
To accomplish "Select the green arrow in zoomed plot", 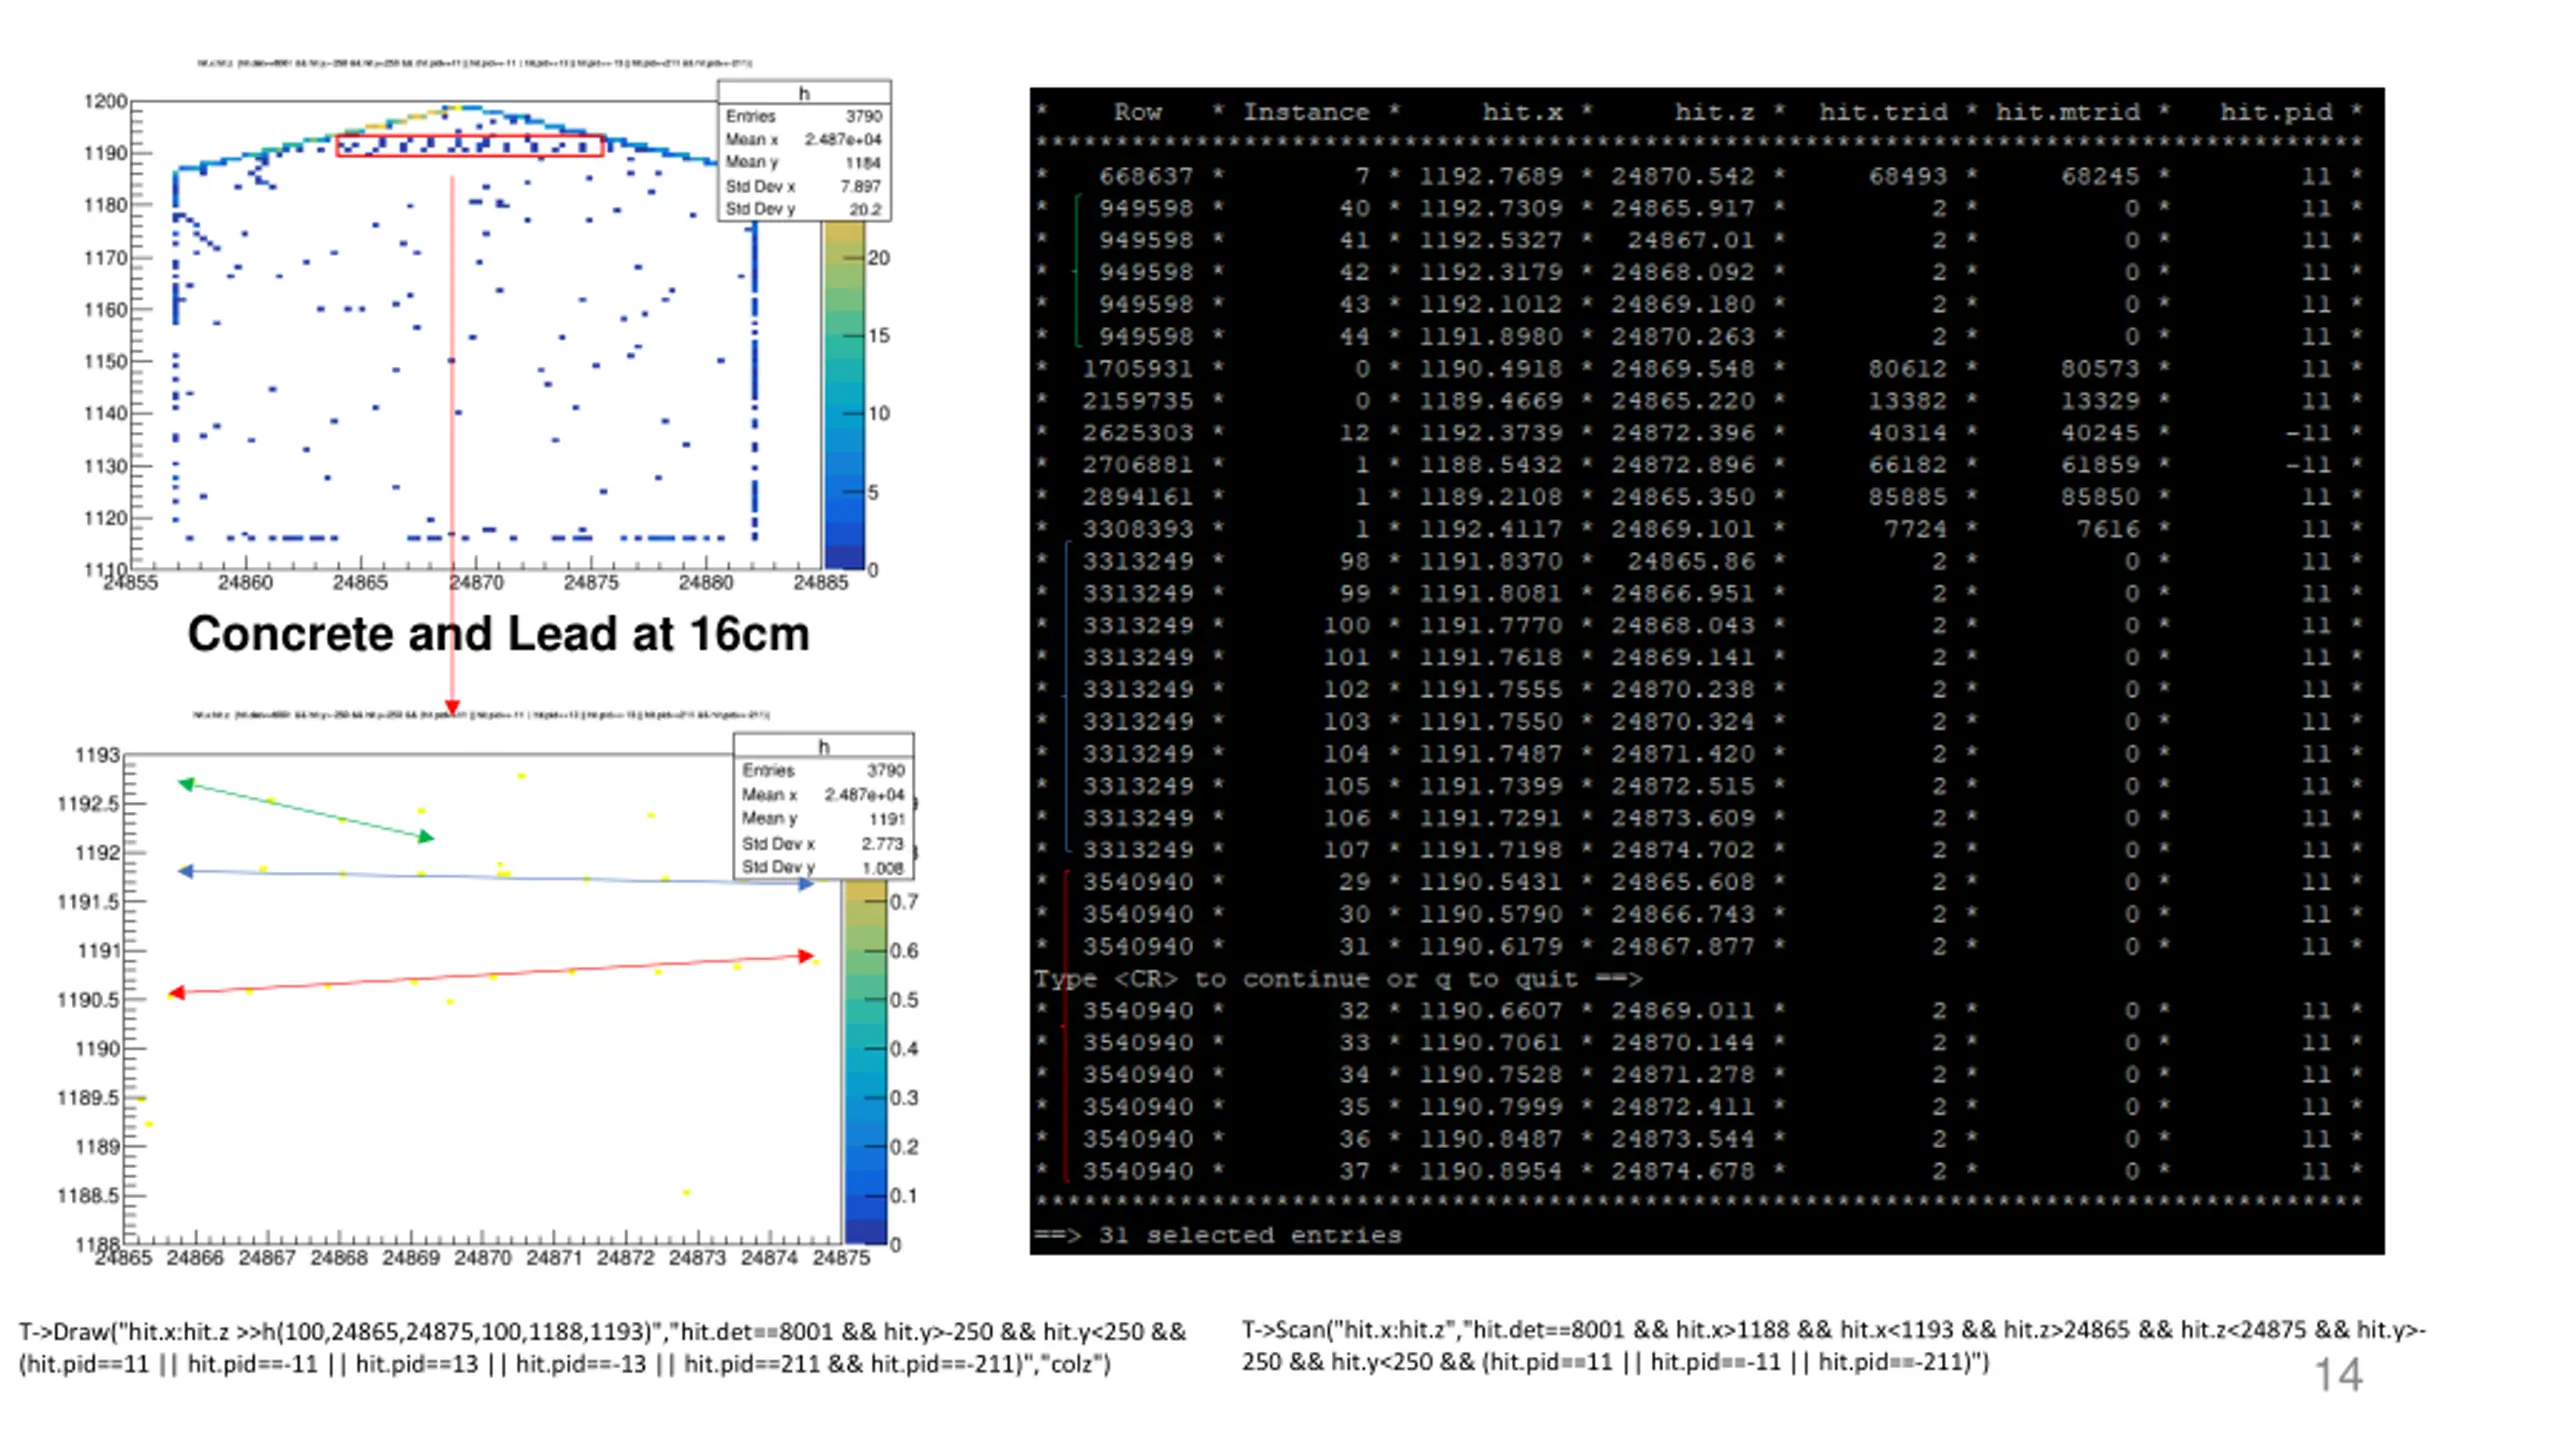I will tap(306, 809).
